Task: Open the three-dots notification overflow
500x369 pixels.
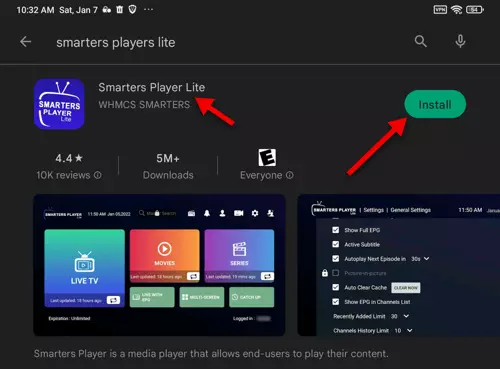Action: (x=148, y=9)
